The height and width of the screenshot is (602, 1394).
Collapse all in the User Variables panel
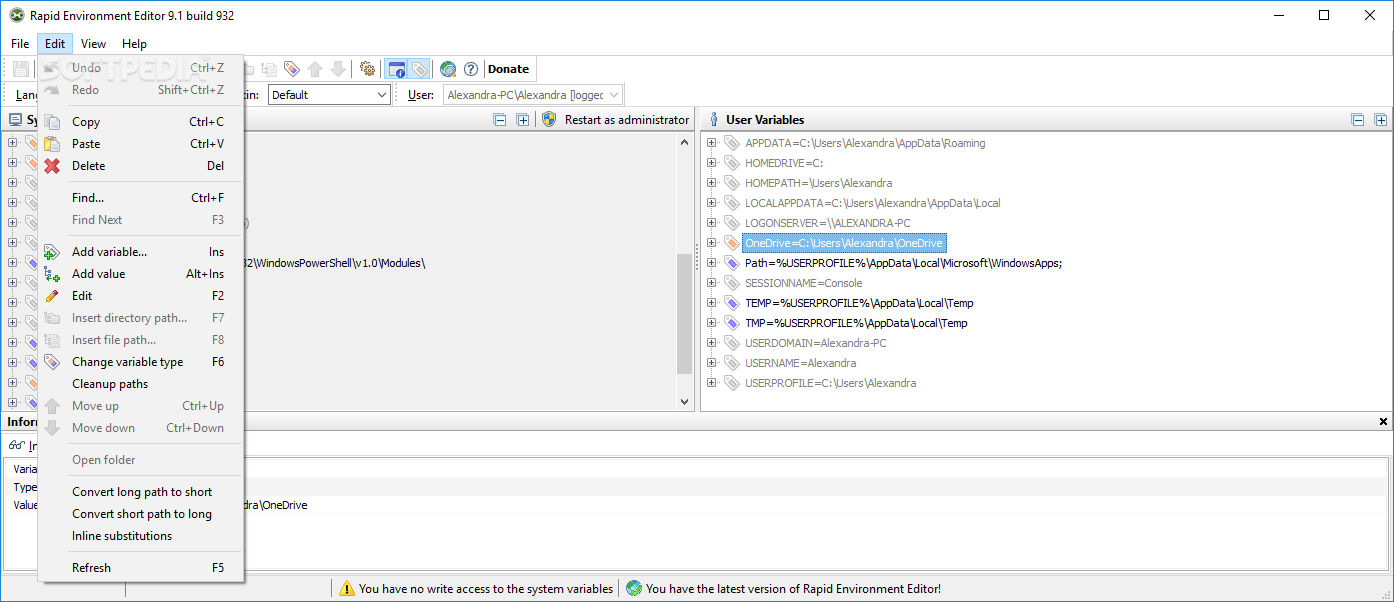[x=1358, y=120]
